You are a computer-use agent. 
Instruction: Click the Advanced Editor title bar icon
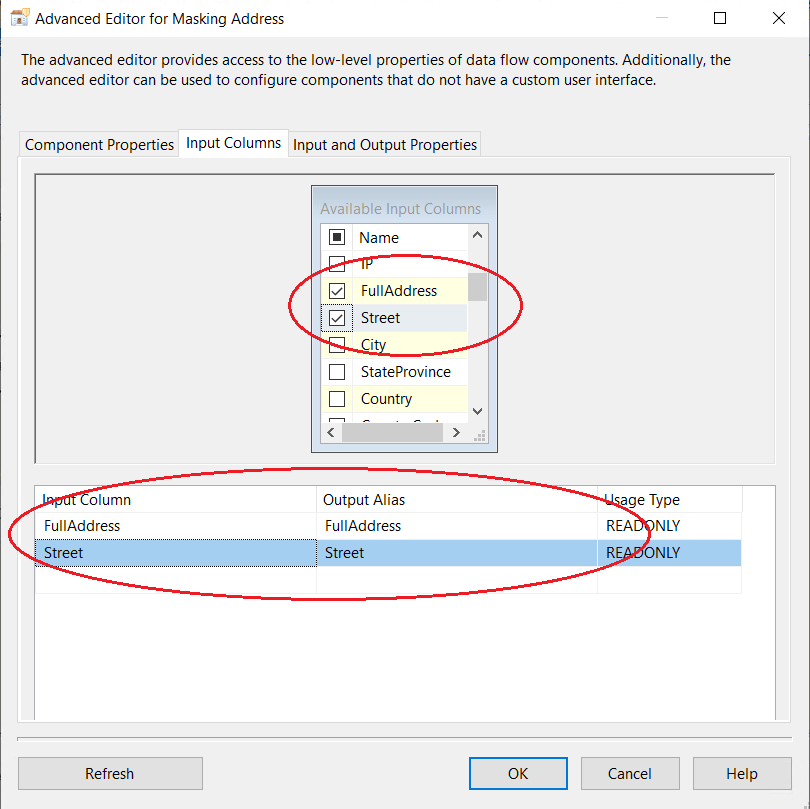pos(19,18)
